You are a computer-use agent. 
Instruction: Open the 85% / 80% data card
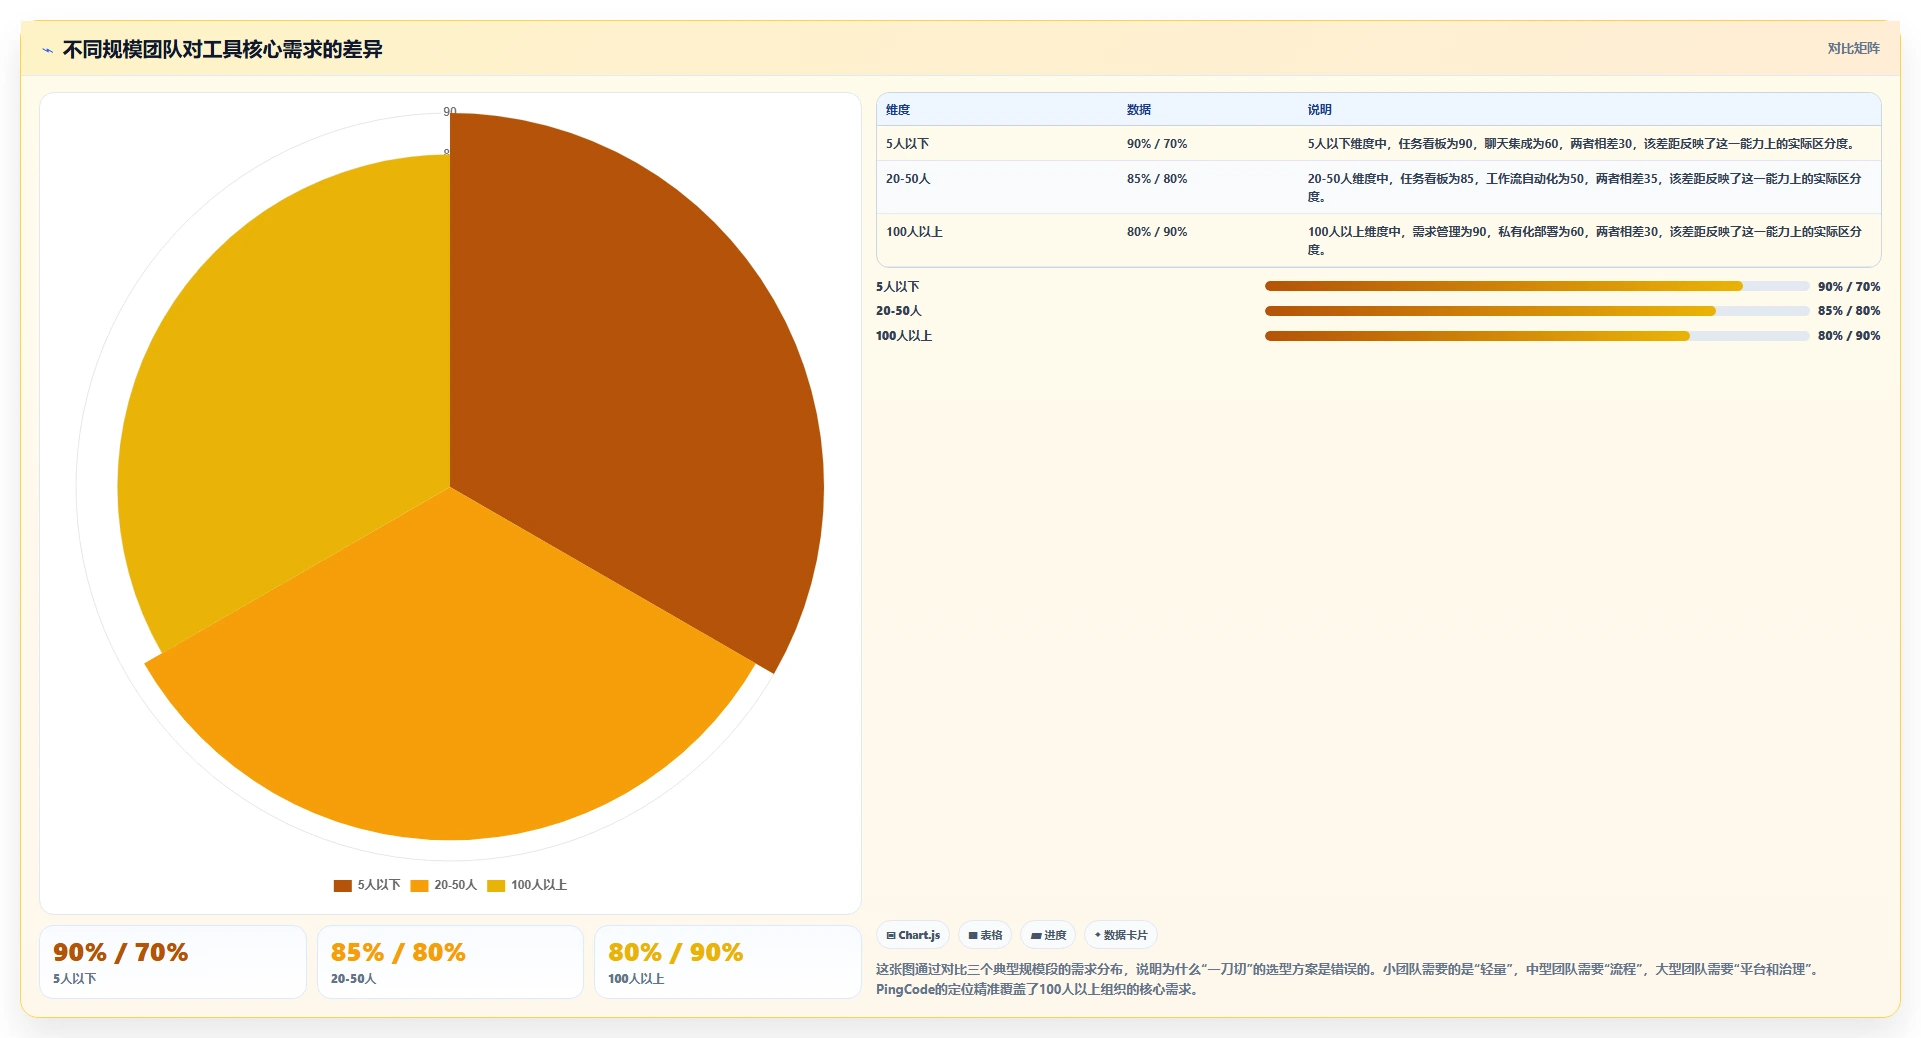pos(450,962)
